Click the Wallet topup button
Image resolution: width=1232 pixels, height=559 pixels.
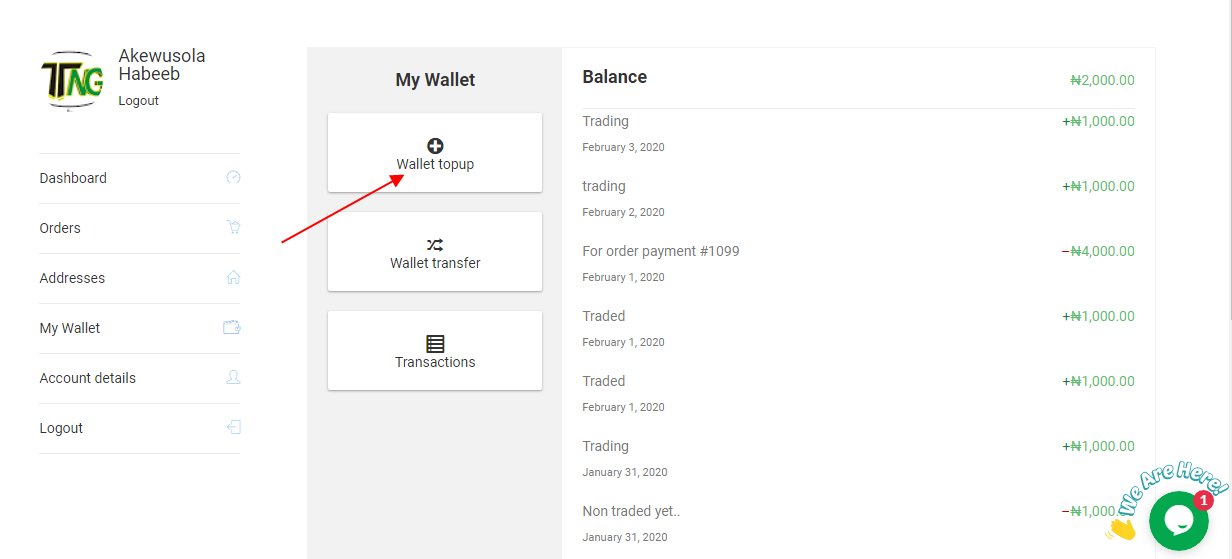pos(435,153)
